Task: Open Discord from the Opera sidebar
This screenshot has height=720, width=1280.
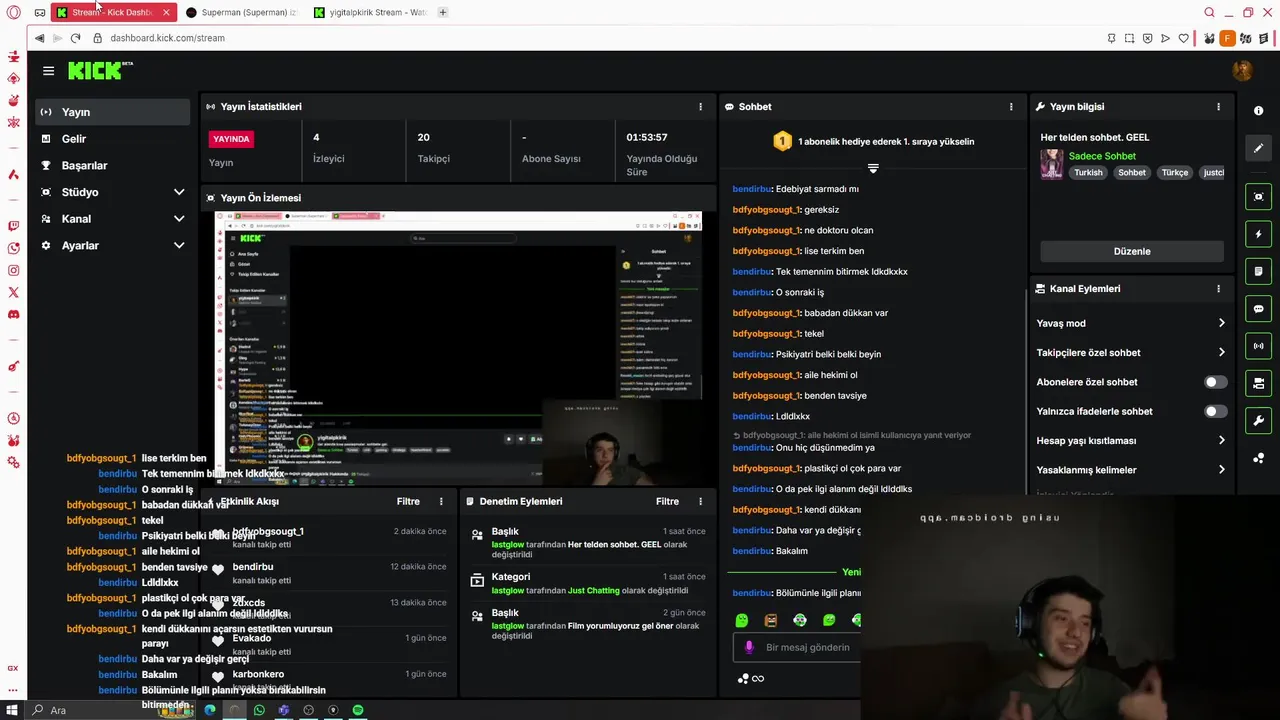Action: (x=13, y=314)
